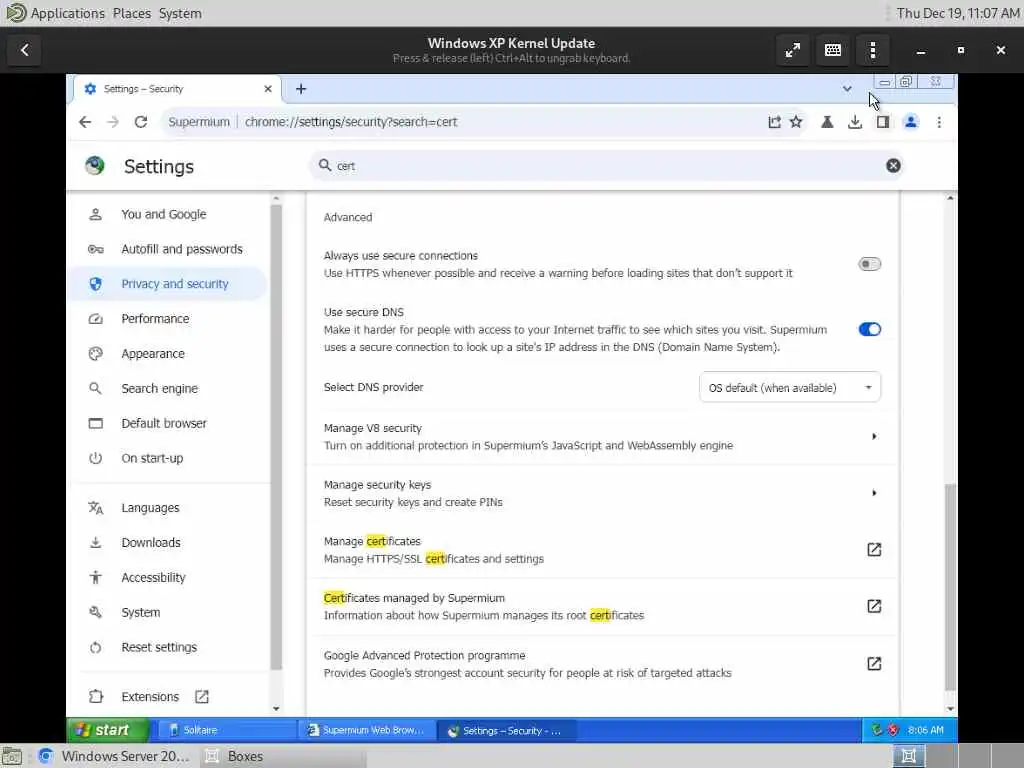
Task: Click main settings page scrollbar thumb
Action: [950, 586]
